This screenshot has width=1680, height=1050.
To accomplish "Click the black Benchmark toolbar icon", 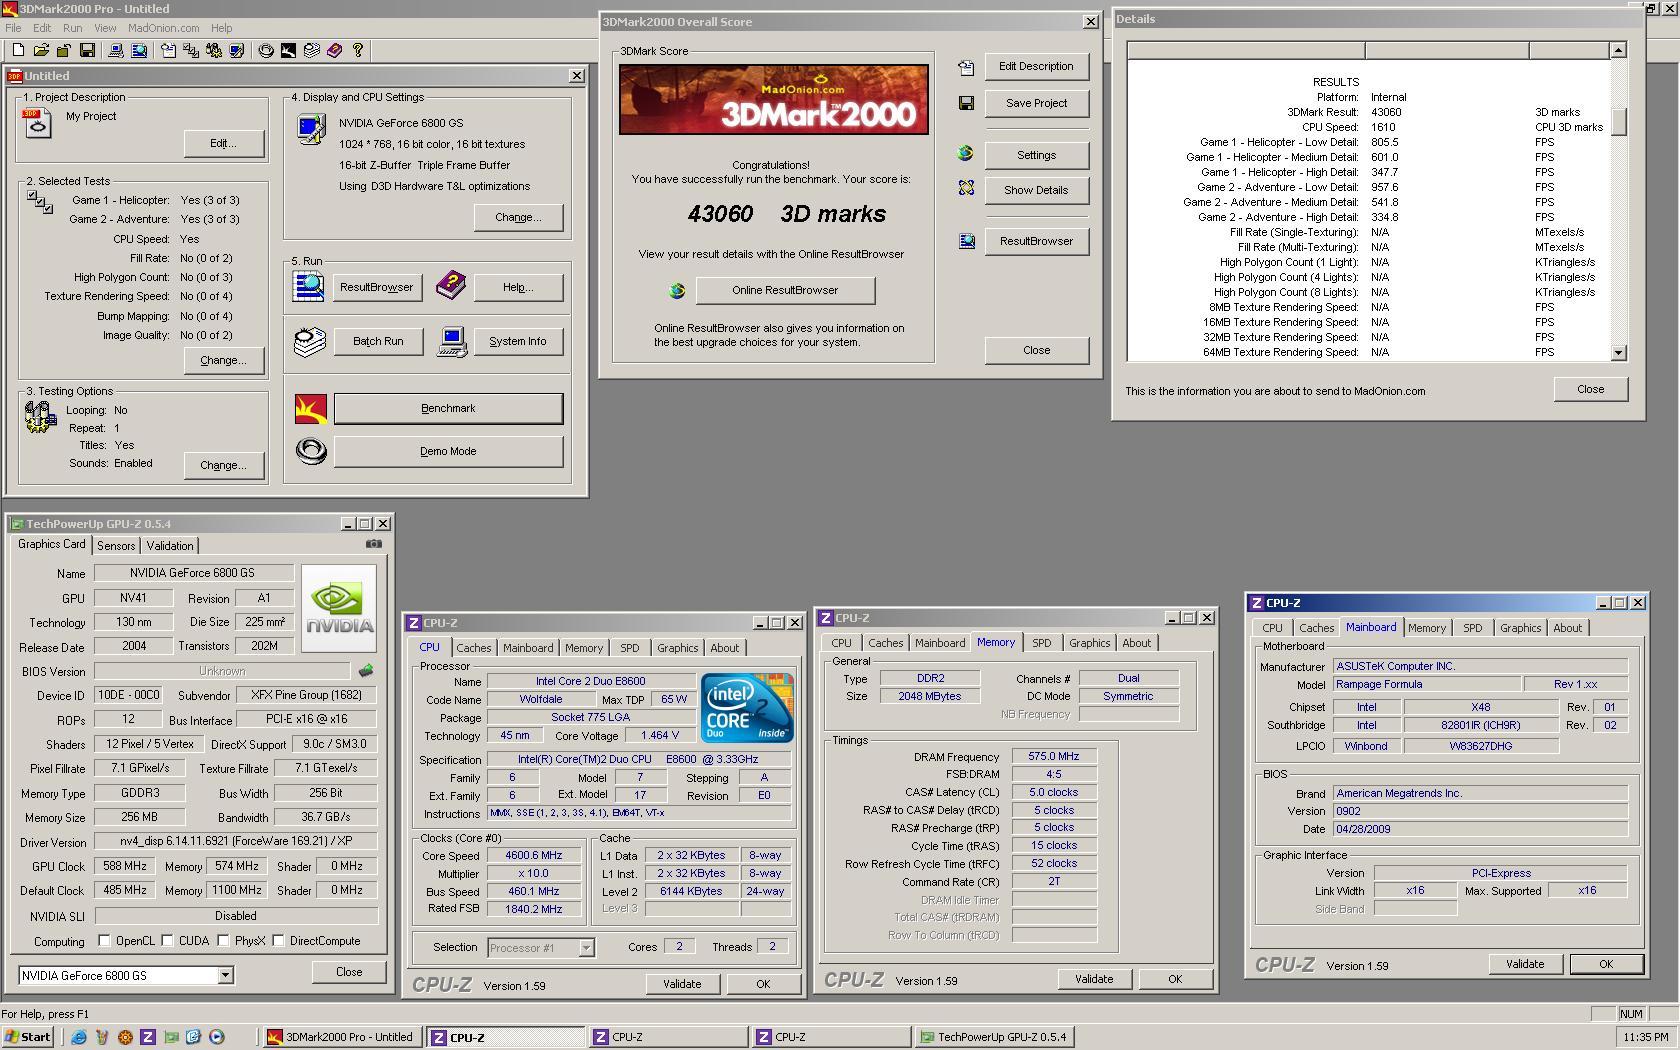I will [x=288, y=50].
